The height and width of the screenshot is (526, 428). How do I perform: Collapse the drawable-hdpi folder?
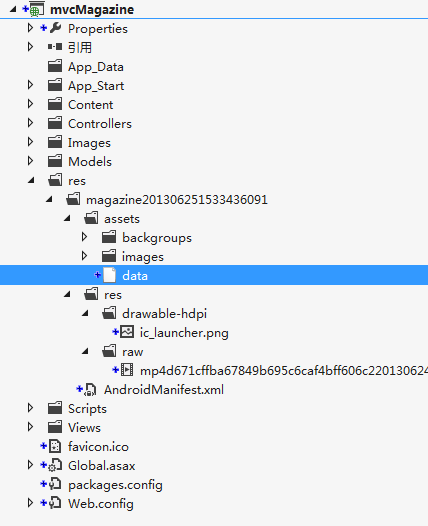coord(85,313)
